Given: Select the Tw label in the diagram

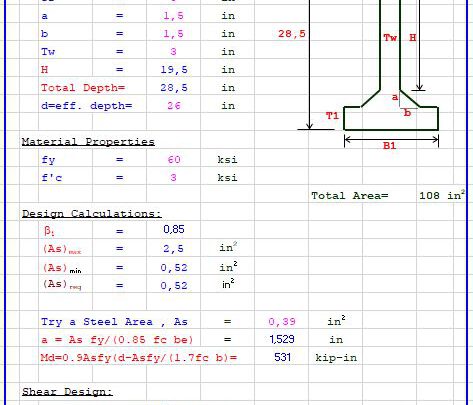Looking at the screenshot, I should tap(390, 38).
